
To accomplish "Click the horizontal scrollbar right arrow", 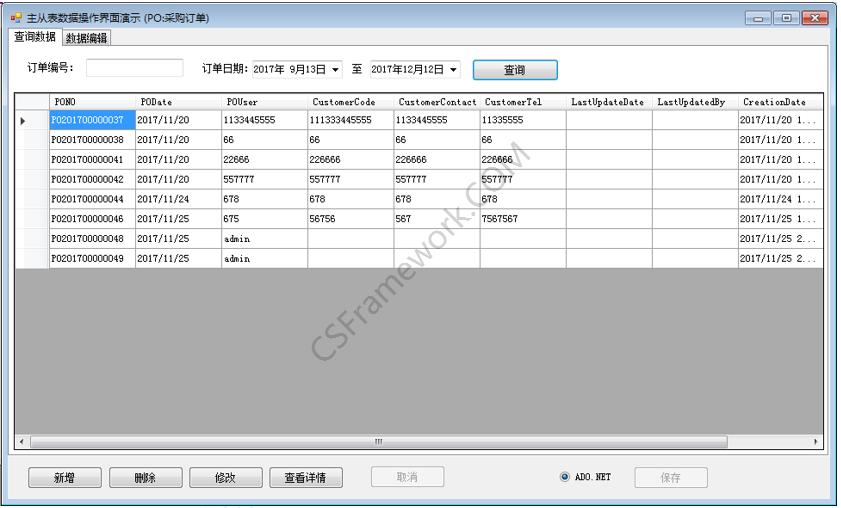I will (x=816, y=441).
